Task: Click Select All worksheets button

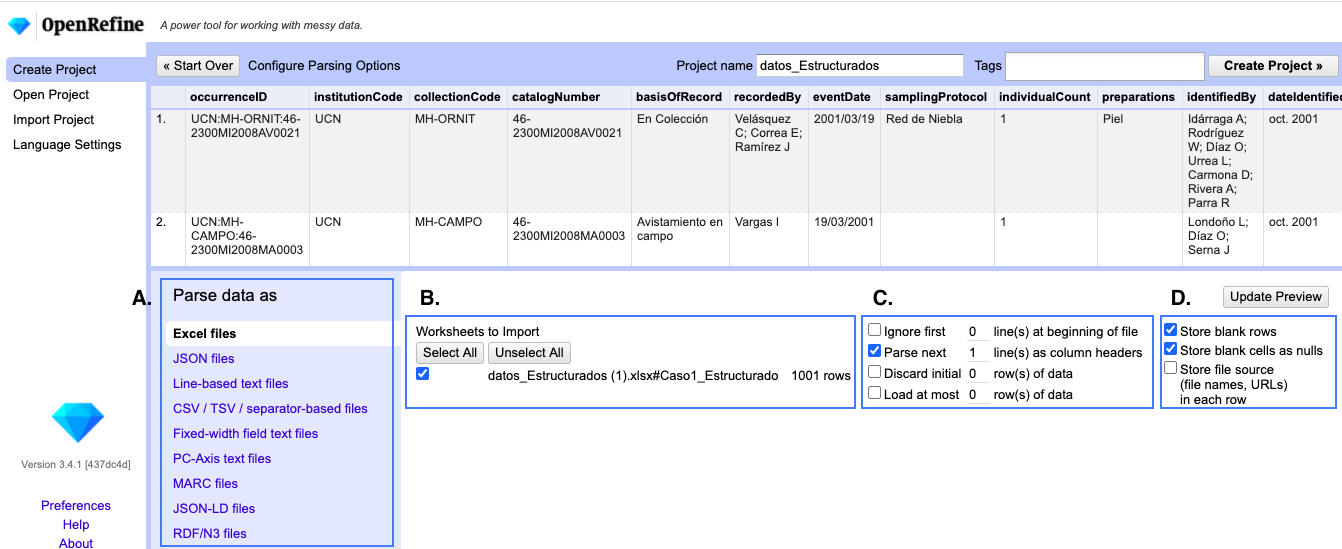Action: (450, 353)
